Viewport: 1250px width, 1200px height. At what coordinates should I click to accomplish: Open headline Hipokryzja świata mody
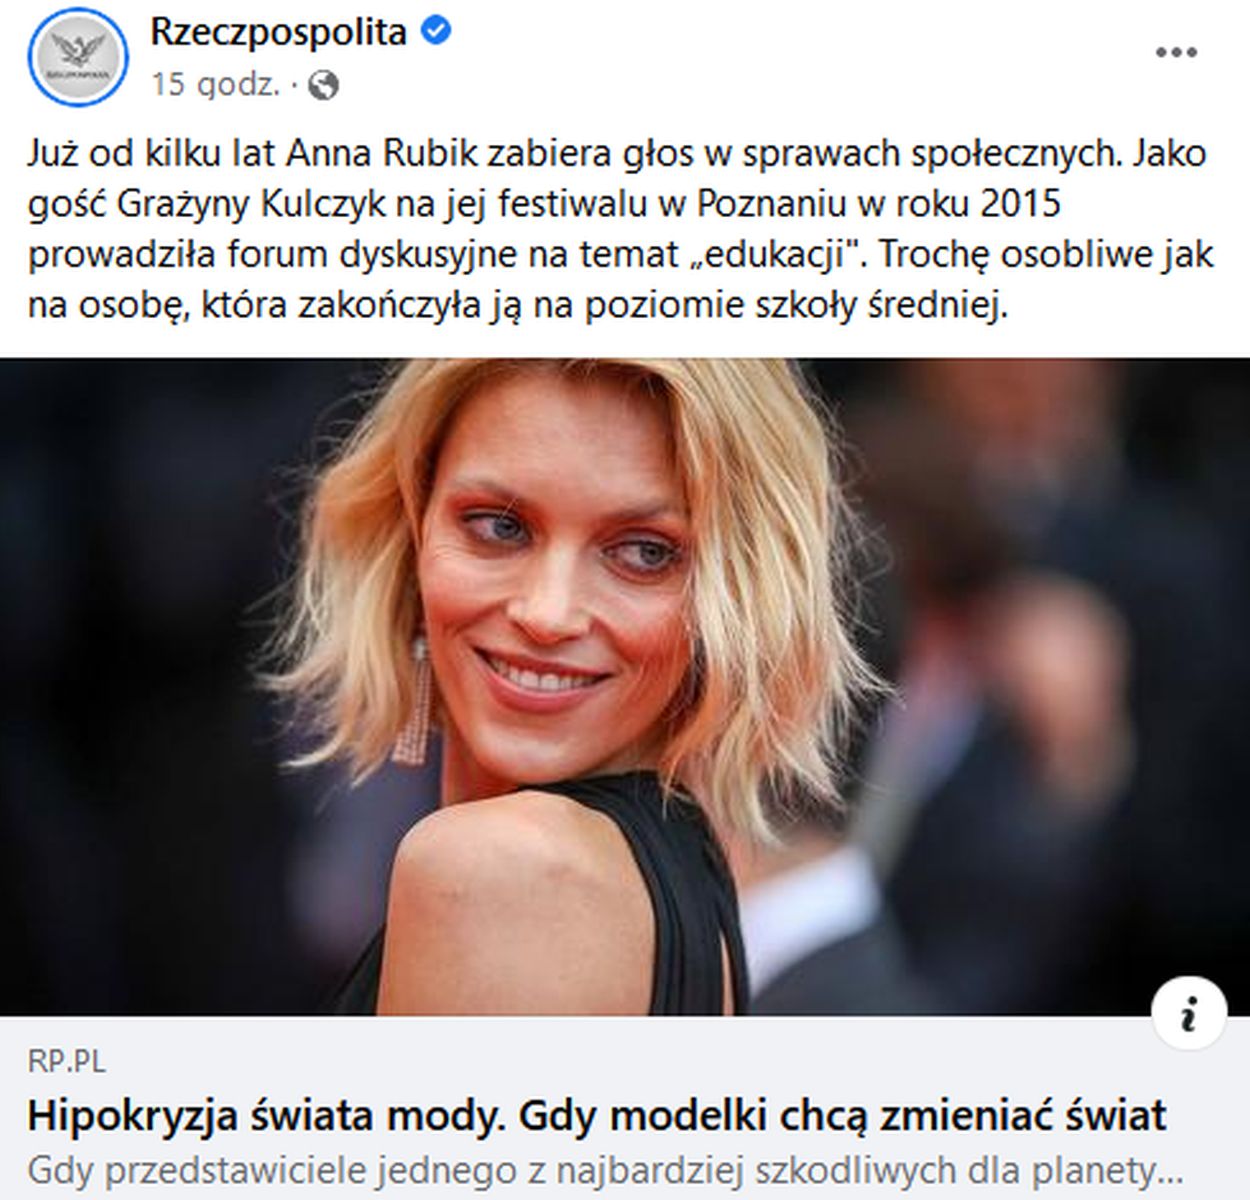597,1114
